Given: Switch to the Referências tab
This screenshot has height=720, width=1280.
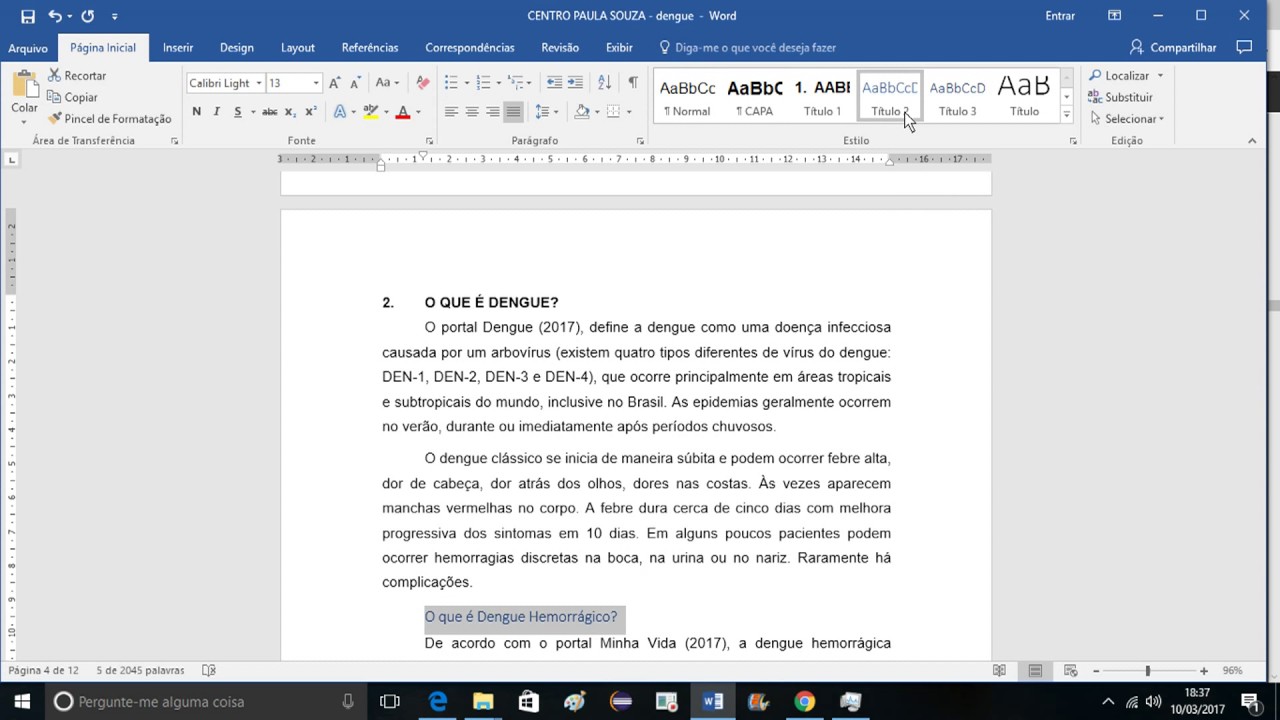Looking at the screenshot, I should click(x=370, y=47).
